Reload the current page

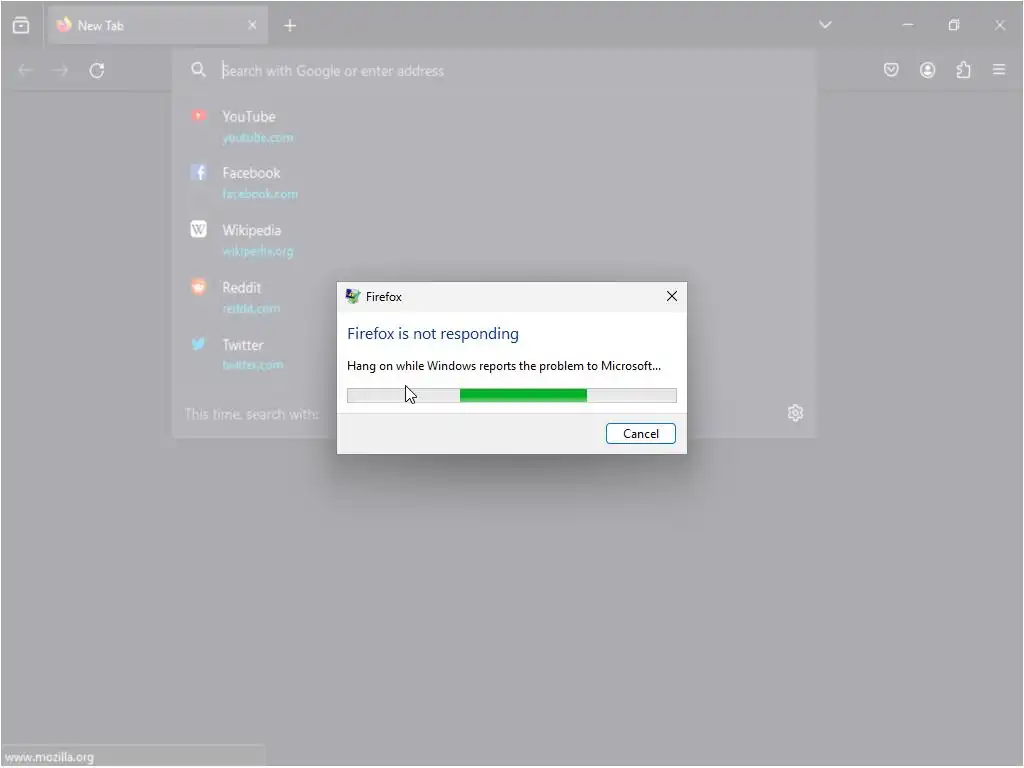[x=97, y=70]
